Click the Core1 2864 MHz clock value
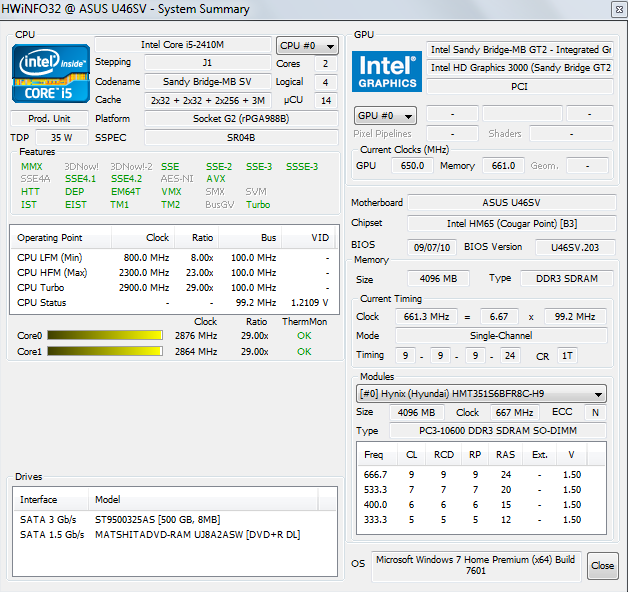 point(196,352)
